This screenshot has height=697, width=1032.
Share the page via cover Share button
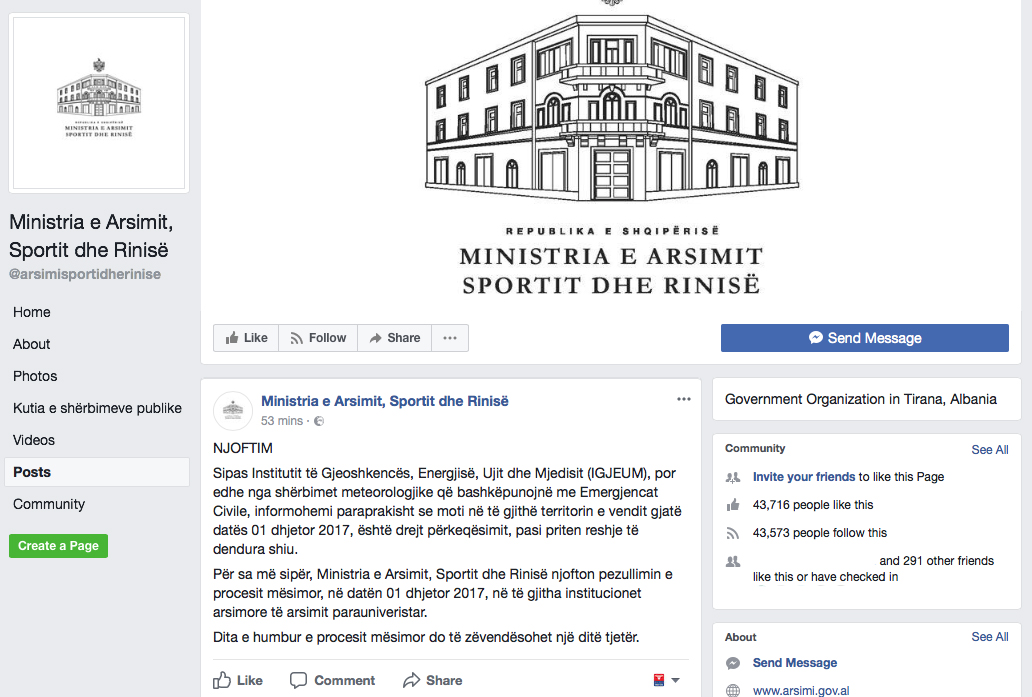tap(395, 338)
